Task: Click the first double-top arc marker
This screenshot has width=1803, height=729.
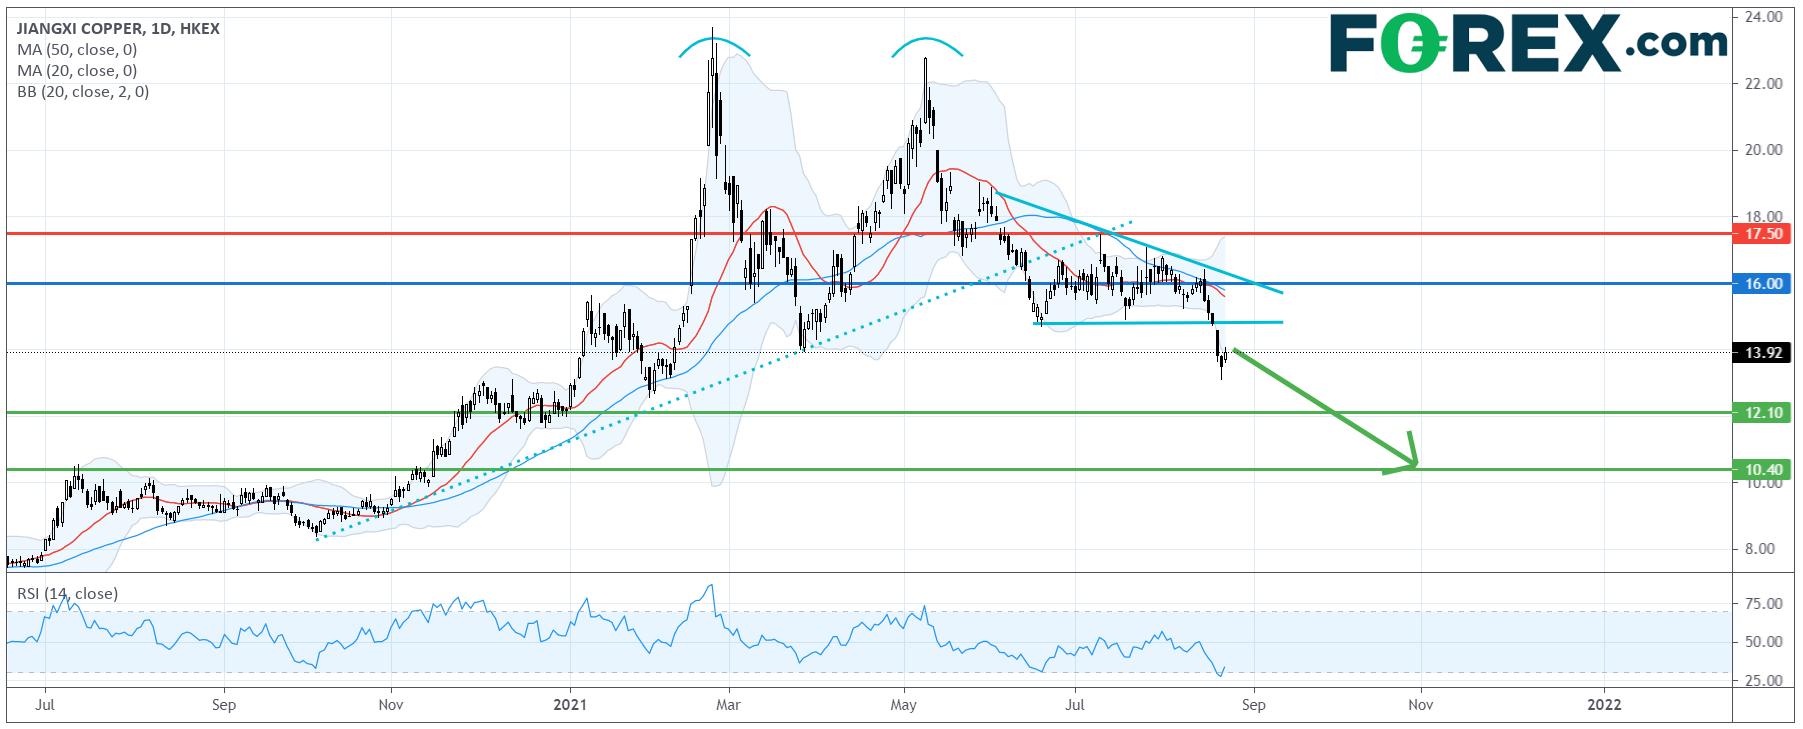Action: (x=712, y=45)
